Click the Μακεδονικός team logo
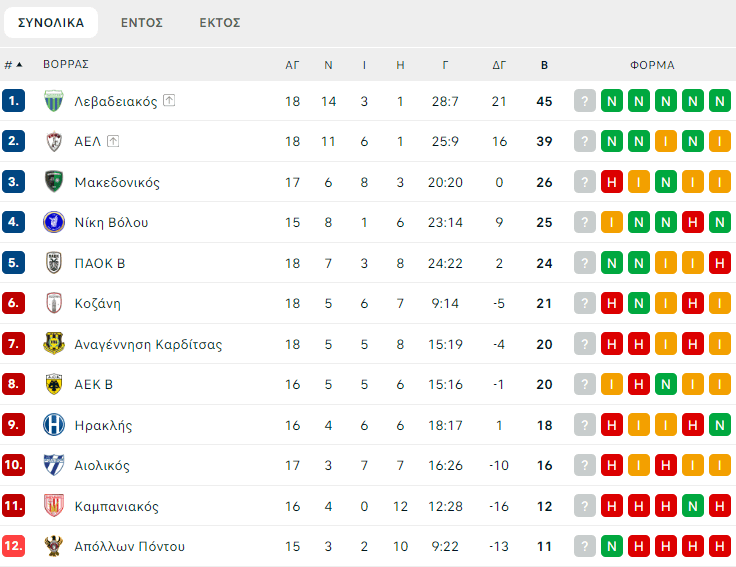736x567 pixels. 54,182
